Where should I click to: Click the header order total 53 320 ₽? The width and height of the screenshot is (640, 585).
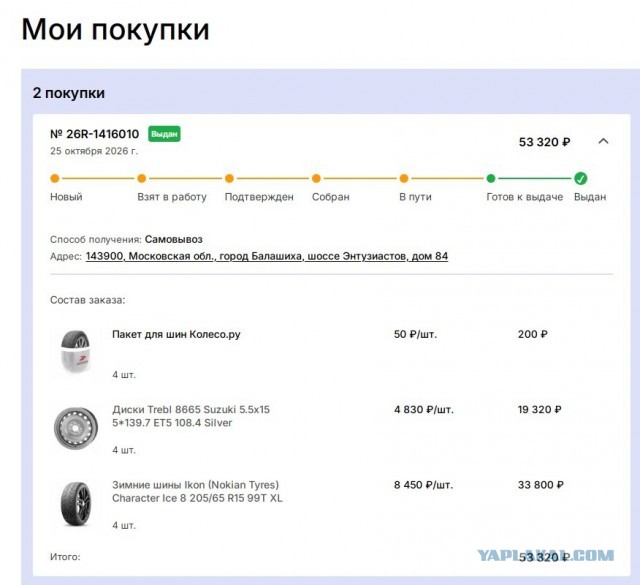click(544, 142)
